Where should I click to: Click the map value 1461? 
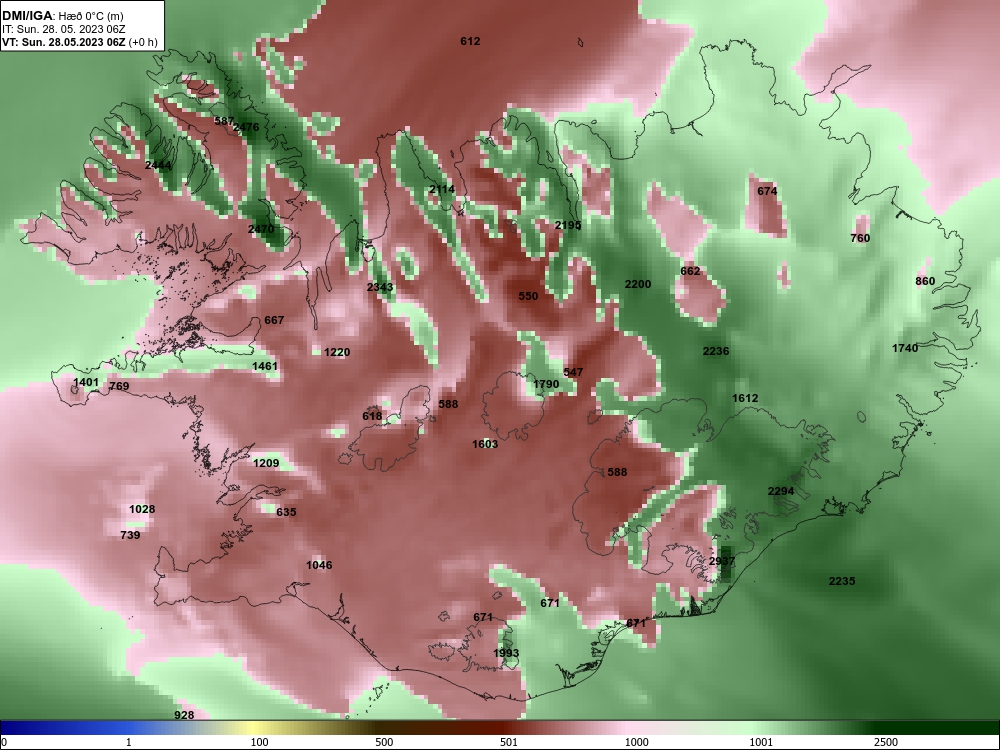point(265,366)
